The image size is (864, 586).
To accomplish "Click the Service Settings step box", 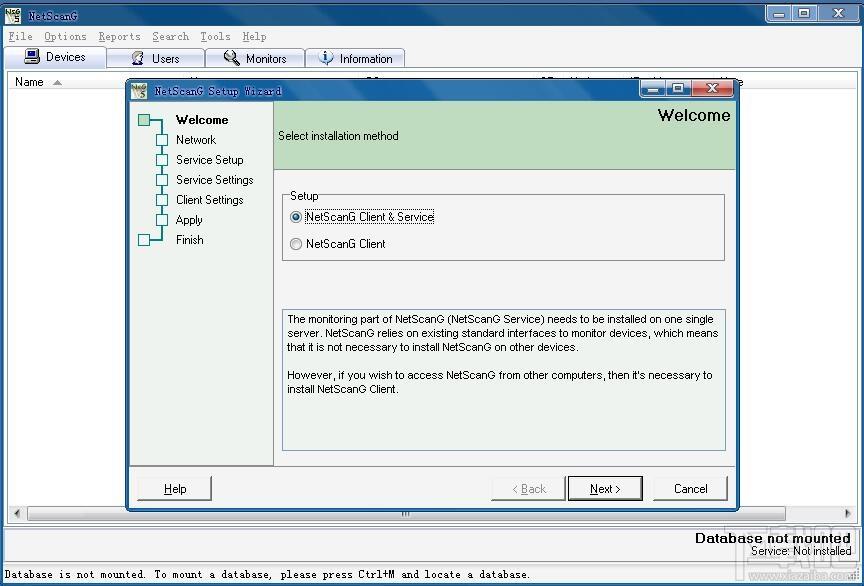I will pyautogui.click(x=162, y=180).
